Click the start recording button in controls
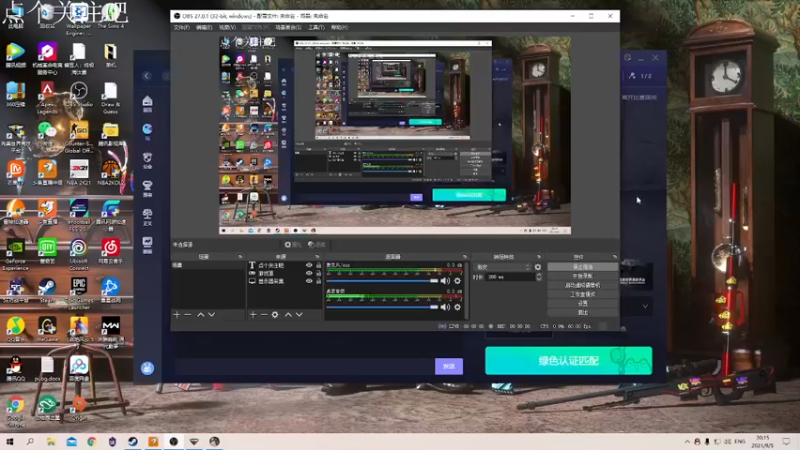This screenshot has height=450, width=800. point(583,276)
